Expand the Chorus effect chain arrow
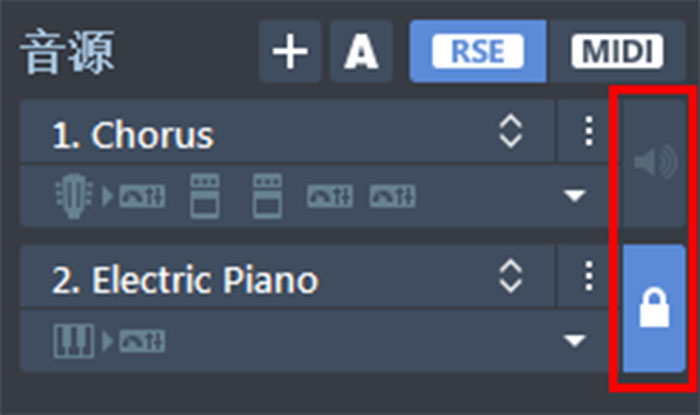This screenshot has height=415, width=700. 574,195
